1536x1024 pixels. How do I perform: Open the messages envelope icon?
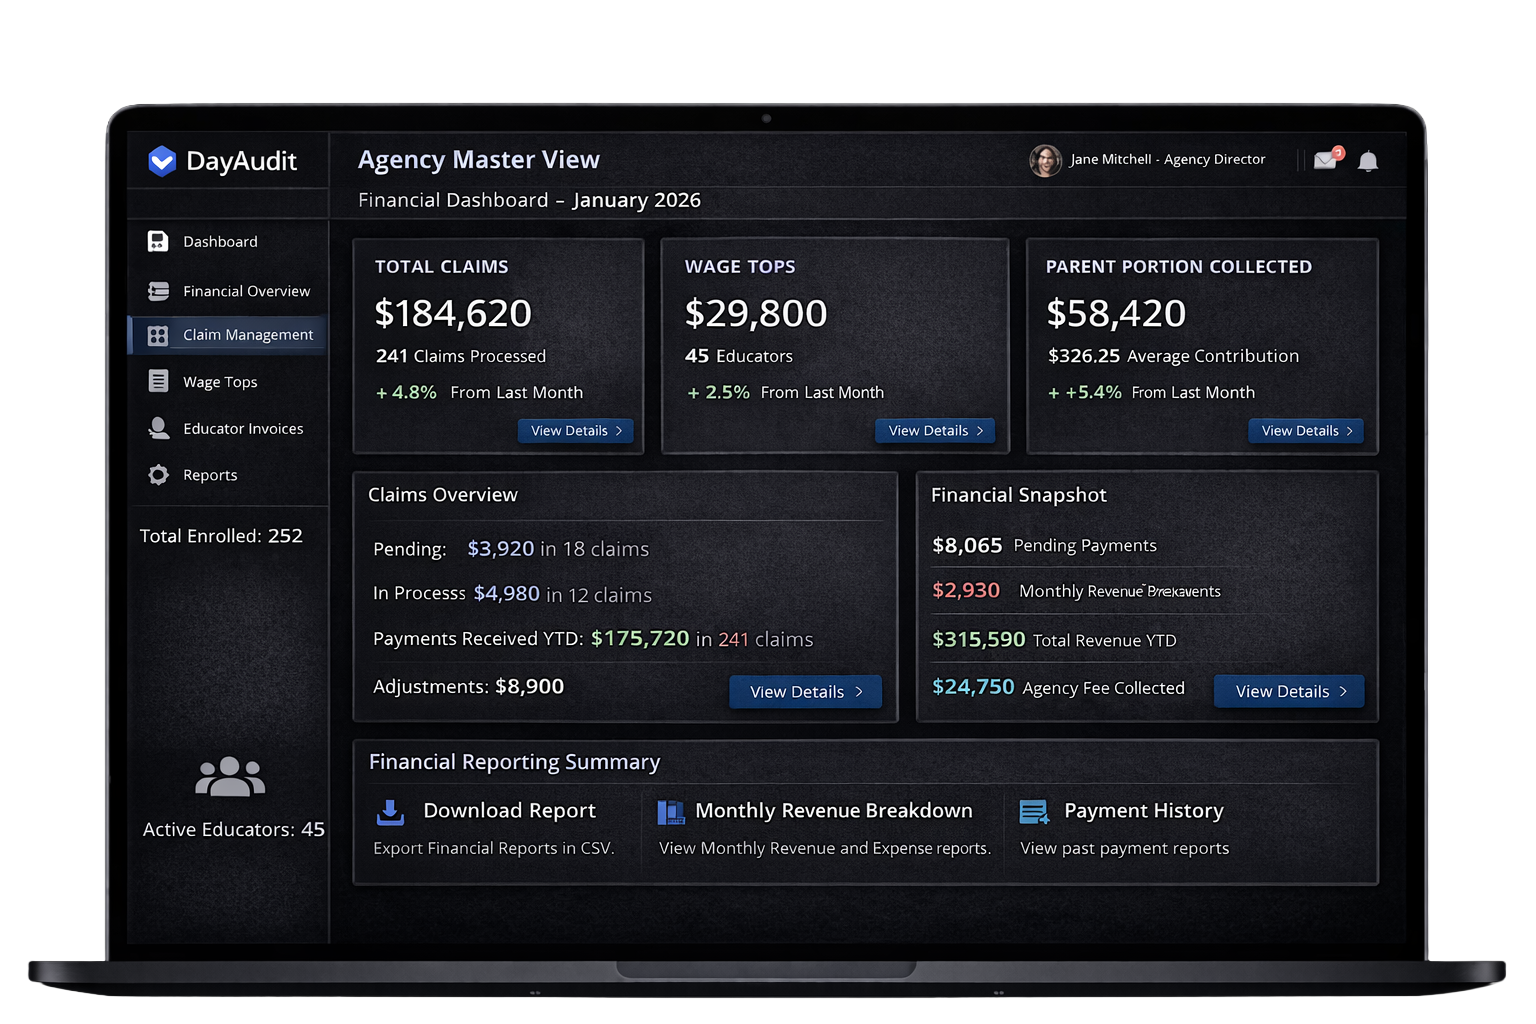pos(1326,160)
